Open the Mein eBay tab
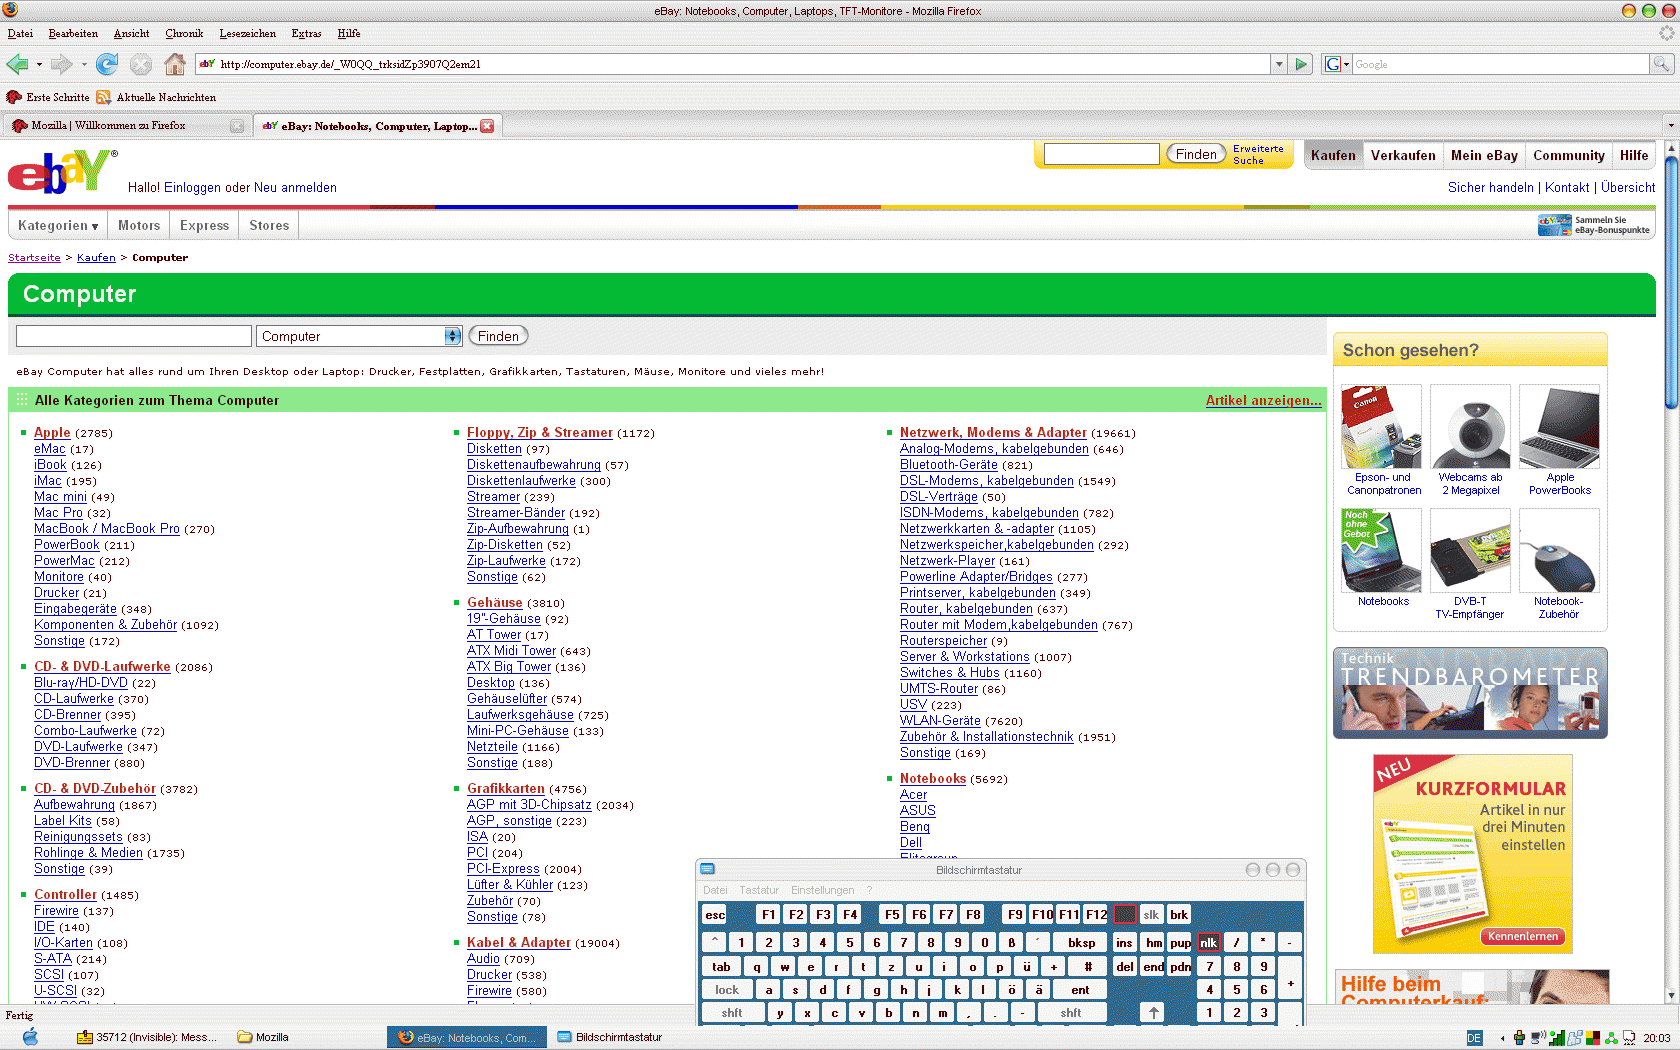This screenshot has height=1050, width=1680. coord(1484,155)
